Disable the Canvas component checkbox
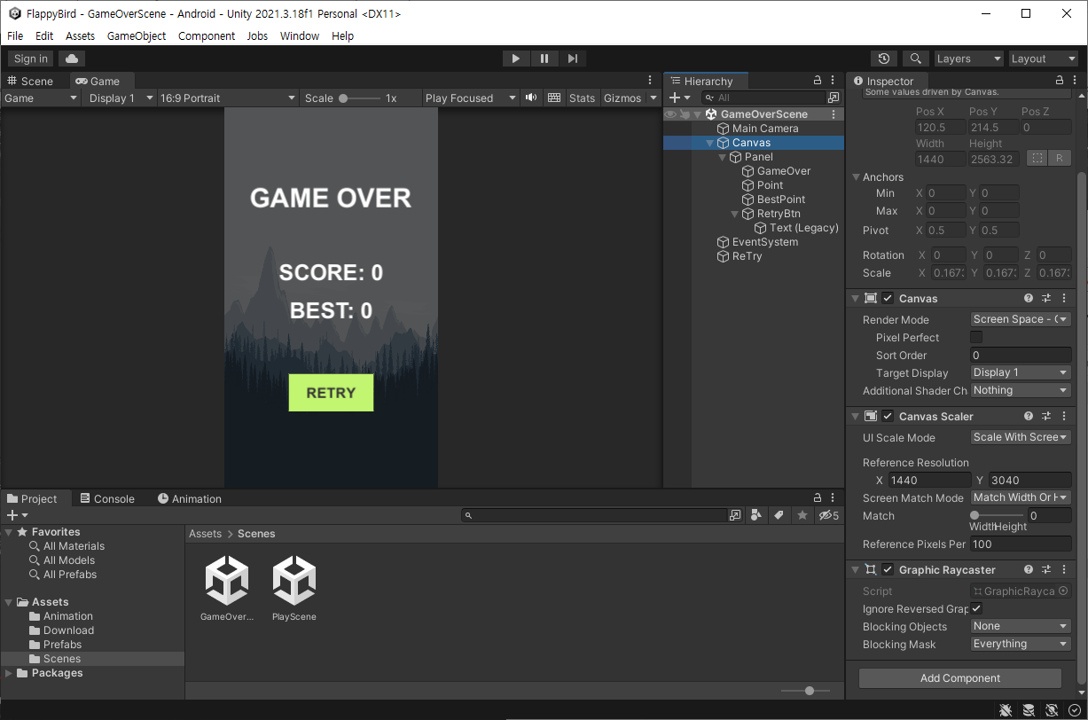 (x=887, y=298)
